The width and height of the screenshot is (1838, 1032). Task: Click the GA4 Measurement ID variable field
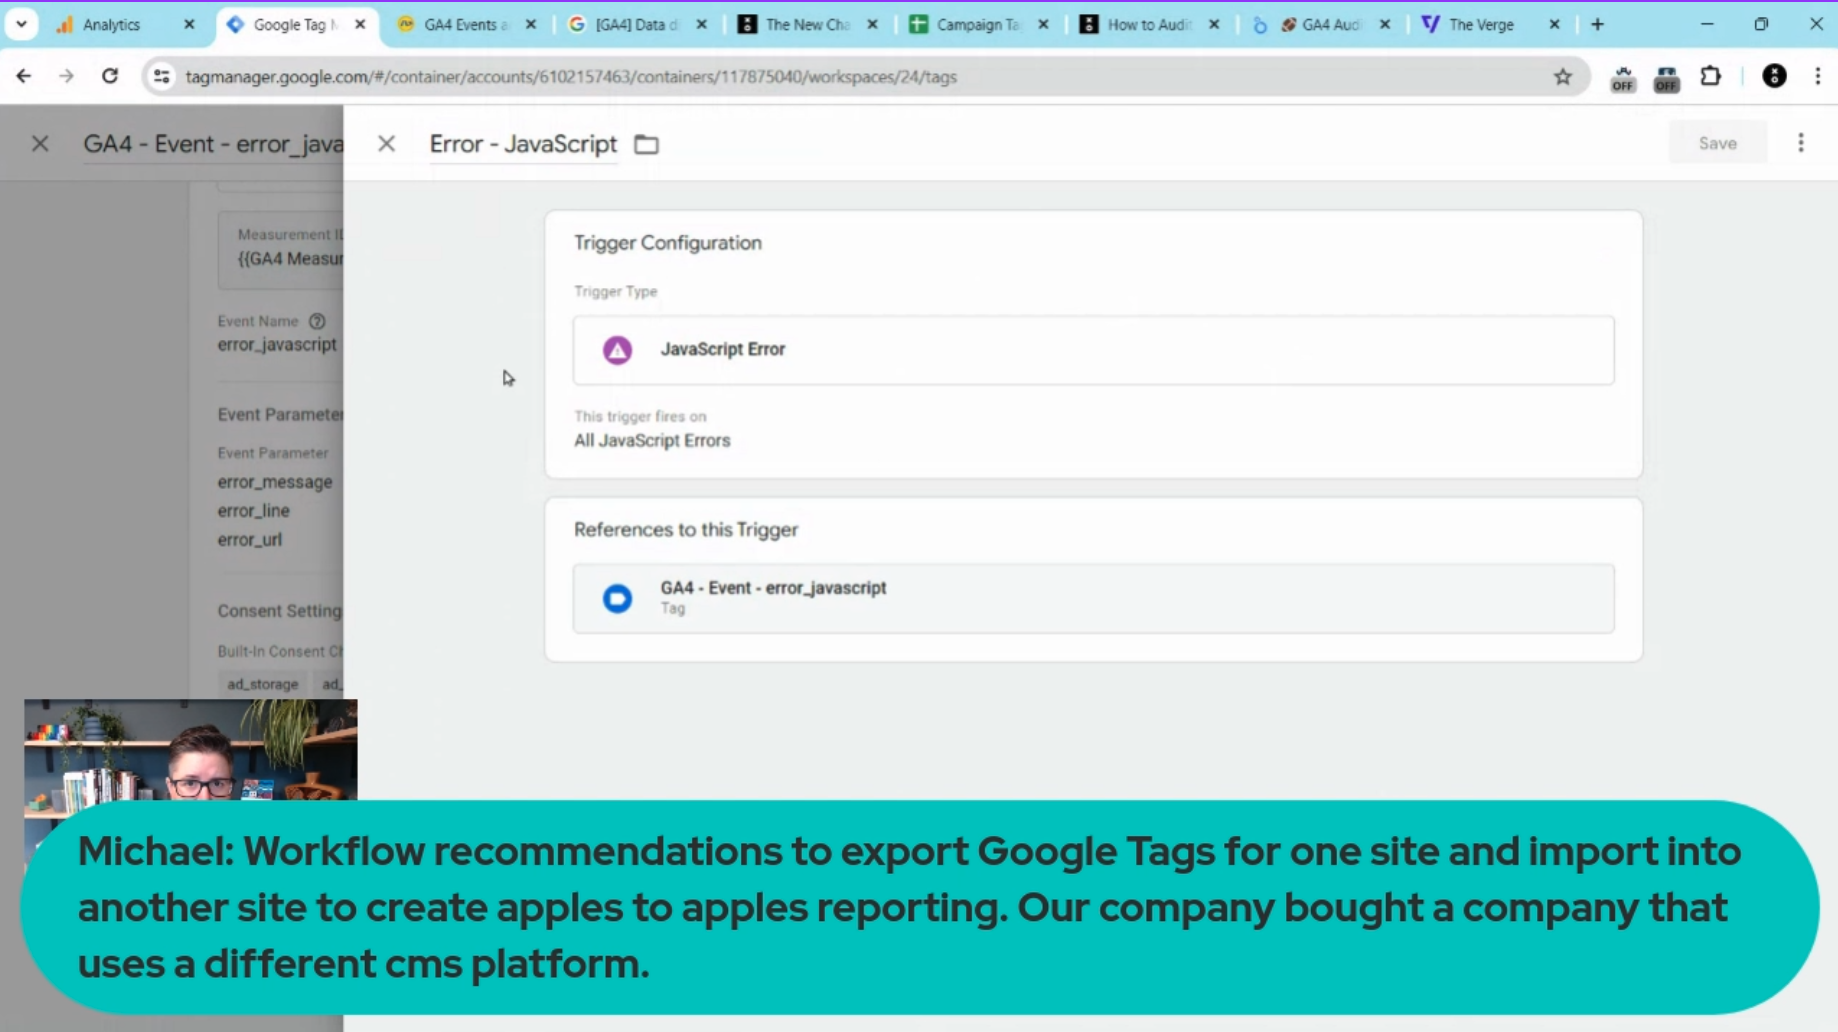[x=281, y=250]
